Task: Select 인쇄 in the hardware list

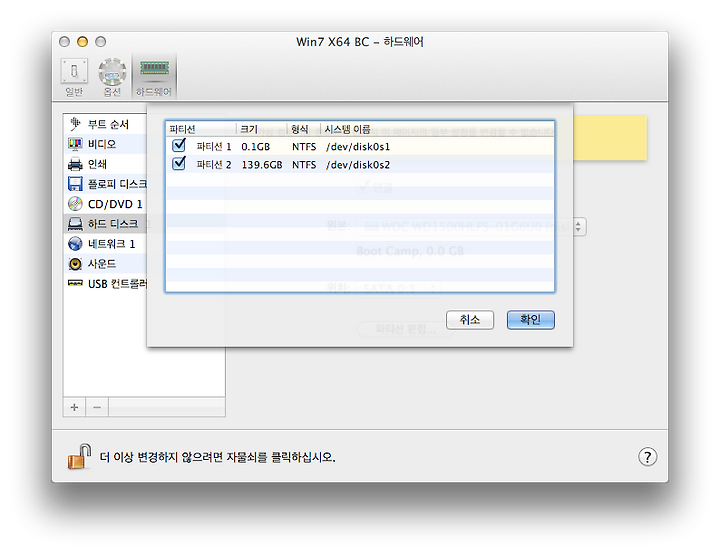Action: click(x=105, y=164)
